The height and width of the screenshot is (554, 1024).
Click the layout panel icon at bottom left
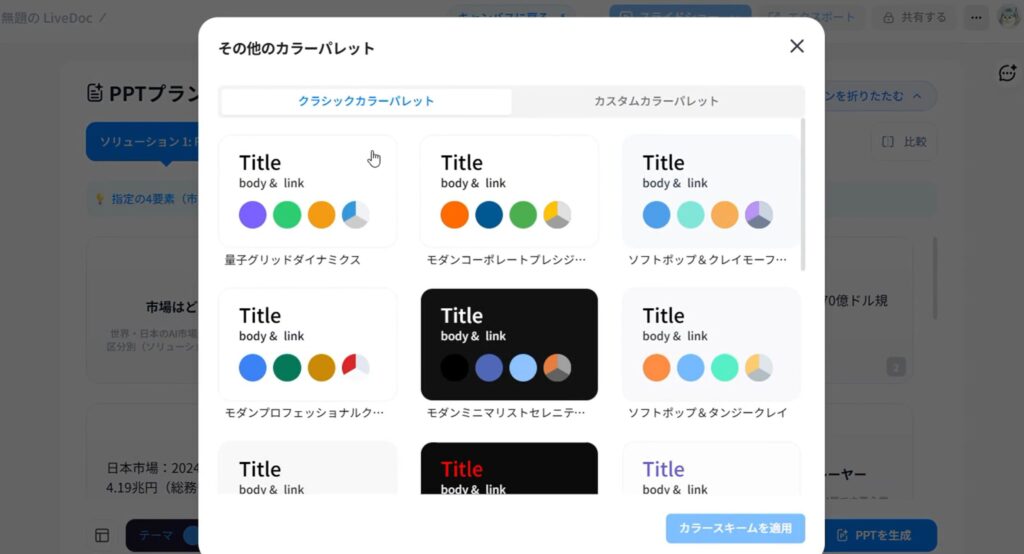(102, 535)
